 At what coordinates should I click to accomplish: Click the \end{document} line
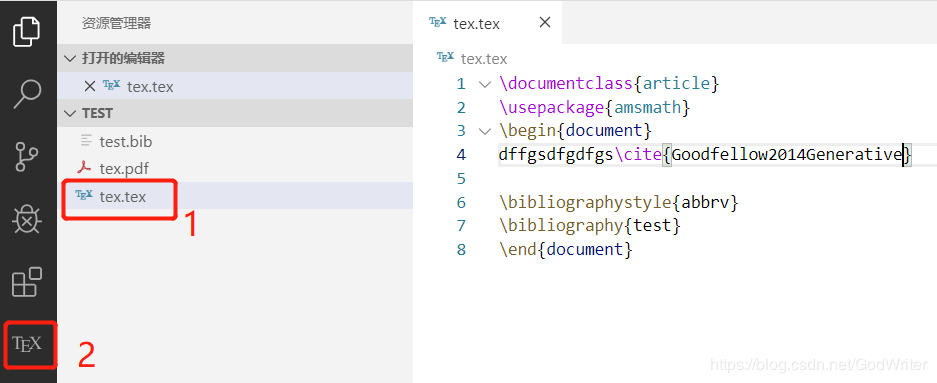point(566,250)
